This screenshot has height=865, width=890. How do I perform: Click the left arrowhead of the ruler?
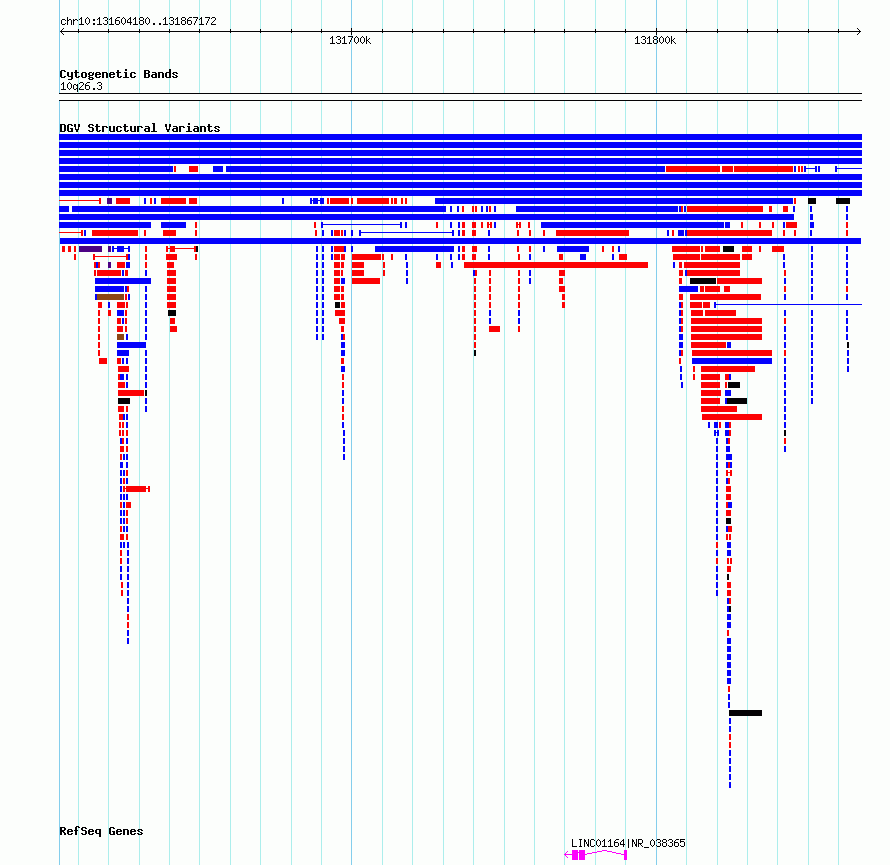[62, 32]
